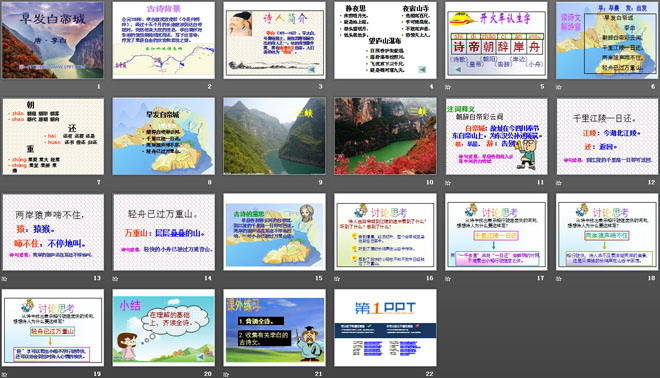Play animation star icon under slide 17

(x=448, y=279)
